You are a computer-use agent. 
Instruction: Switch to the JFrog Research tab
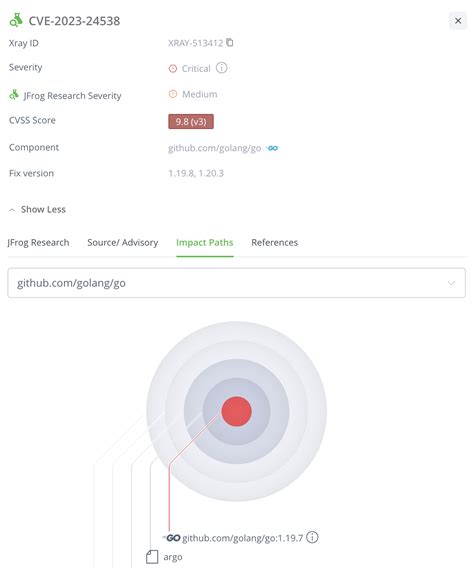click(x=38, y=242)
